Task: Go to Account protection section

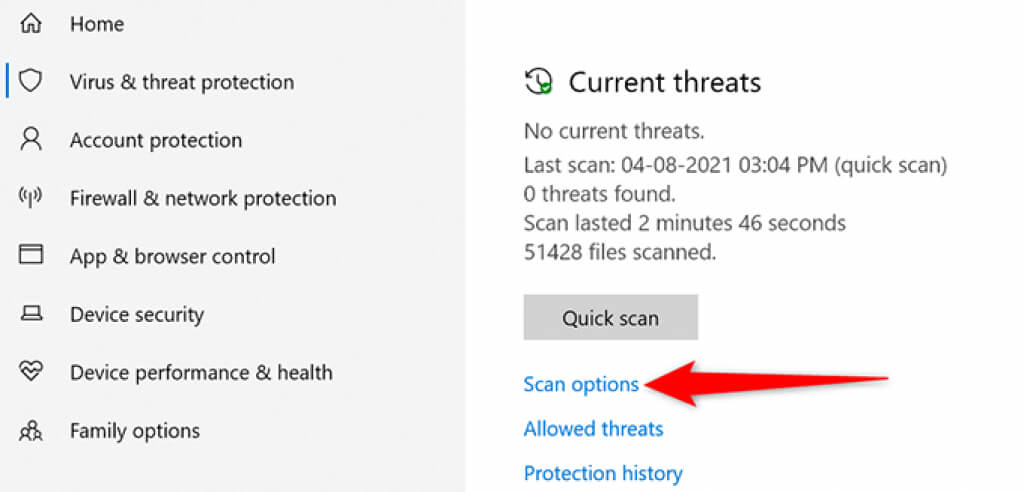Action: [x=156, y=140]
